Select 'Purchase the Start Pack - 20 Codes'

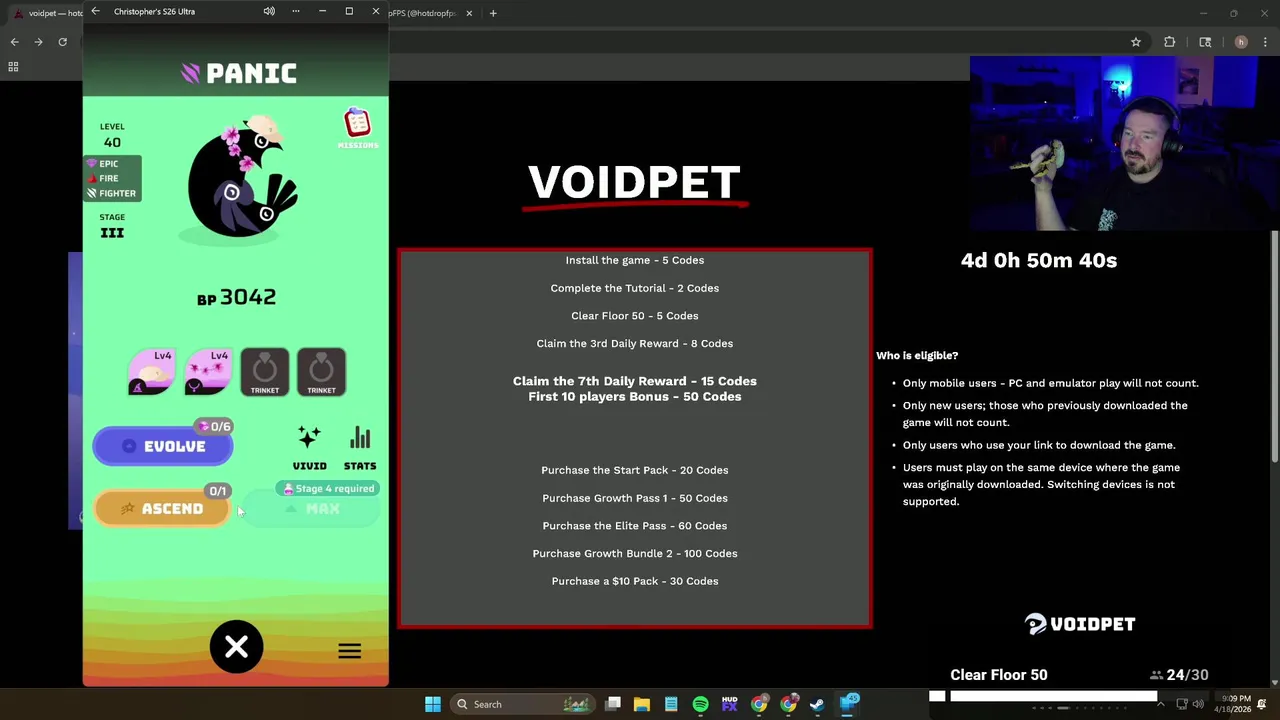[x=635, y=470]
